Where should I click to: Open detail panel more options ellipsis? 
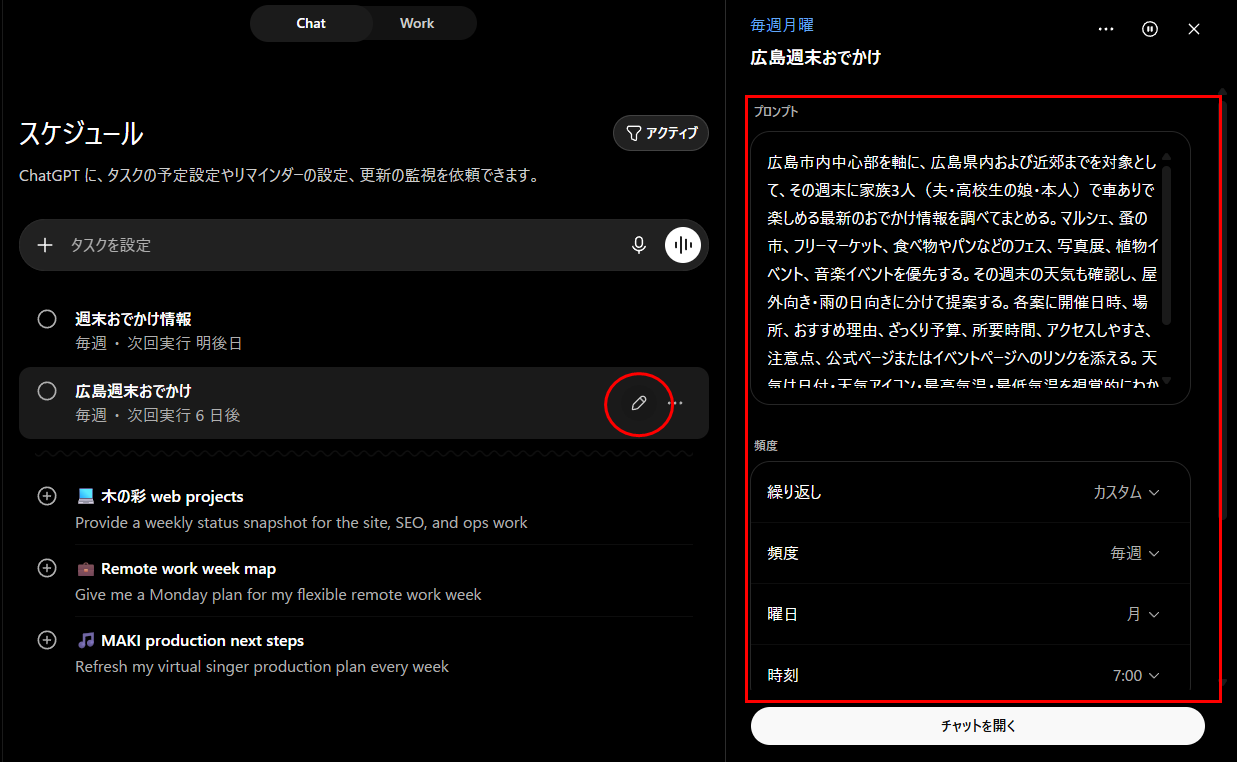pyautogui.click(x=1106, y=29)
